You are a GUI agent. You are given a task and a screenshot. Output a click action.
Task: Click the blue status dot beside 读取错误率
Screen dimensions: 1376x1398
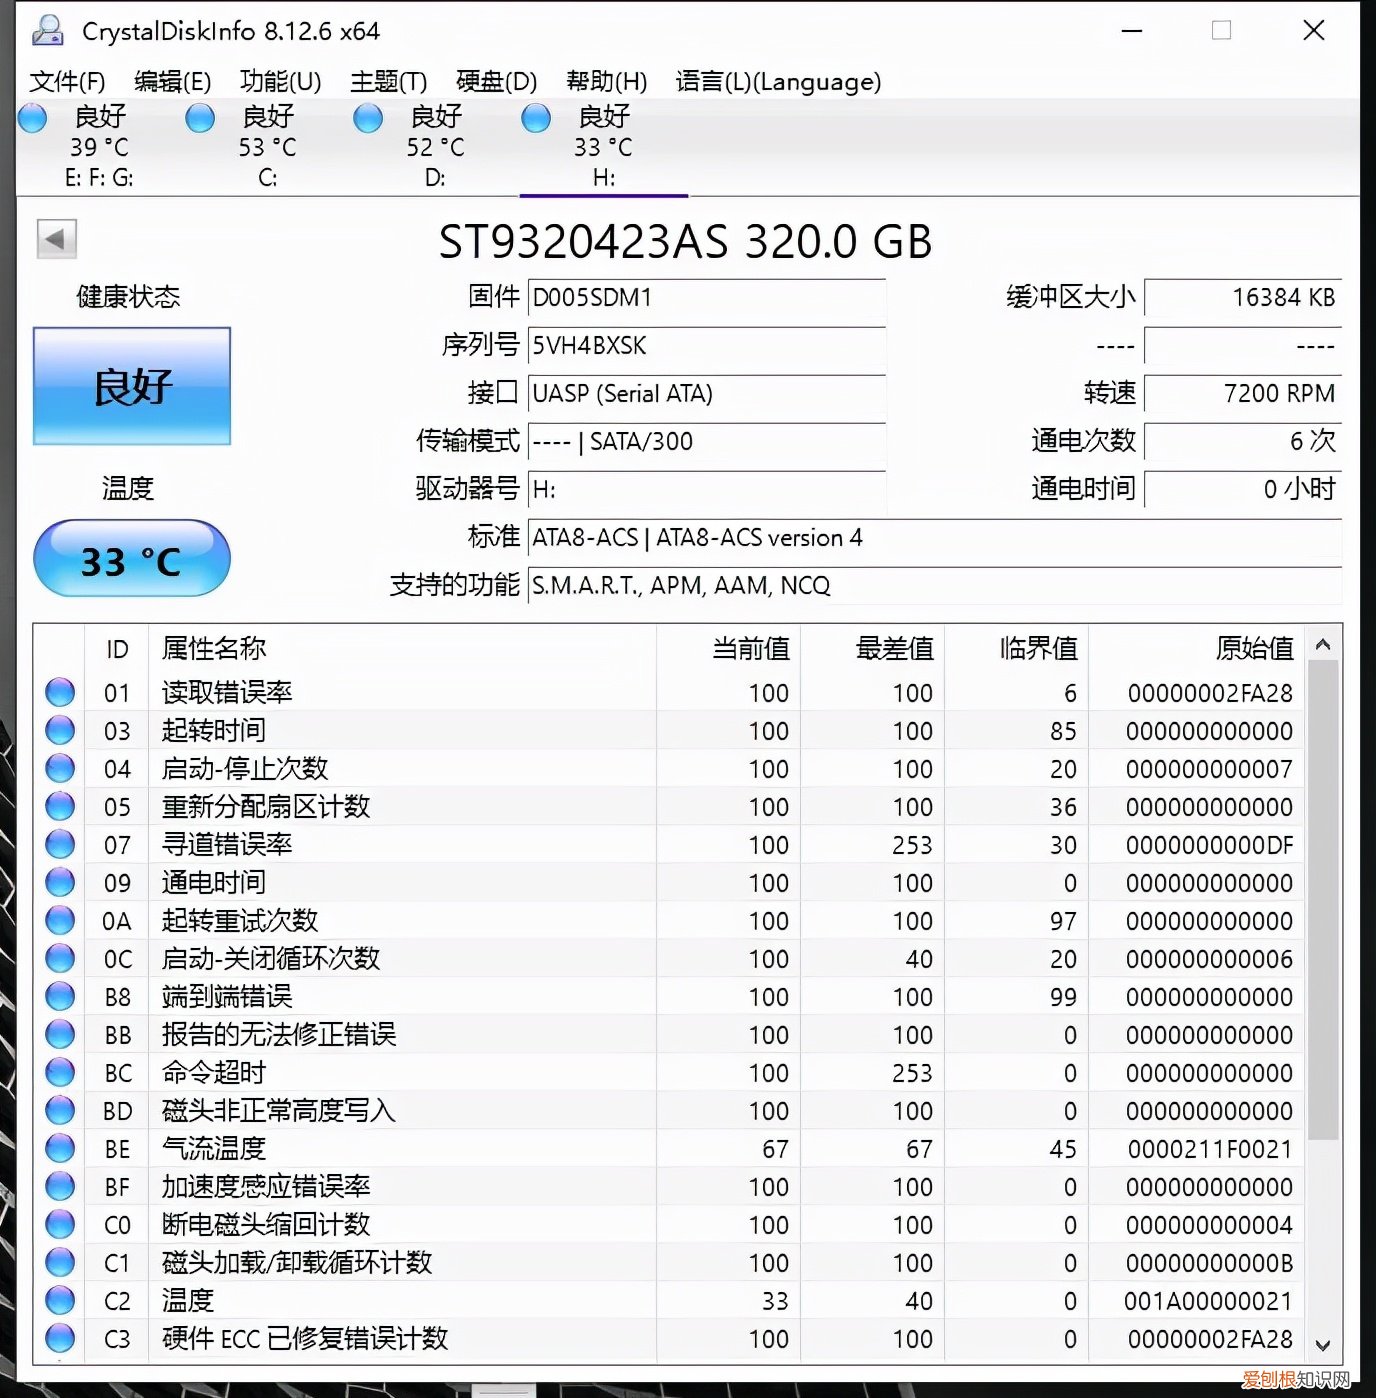60,692
